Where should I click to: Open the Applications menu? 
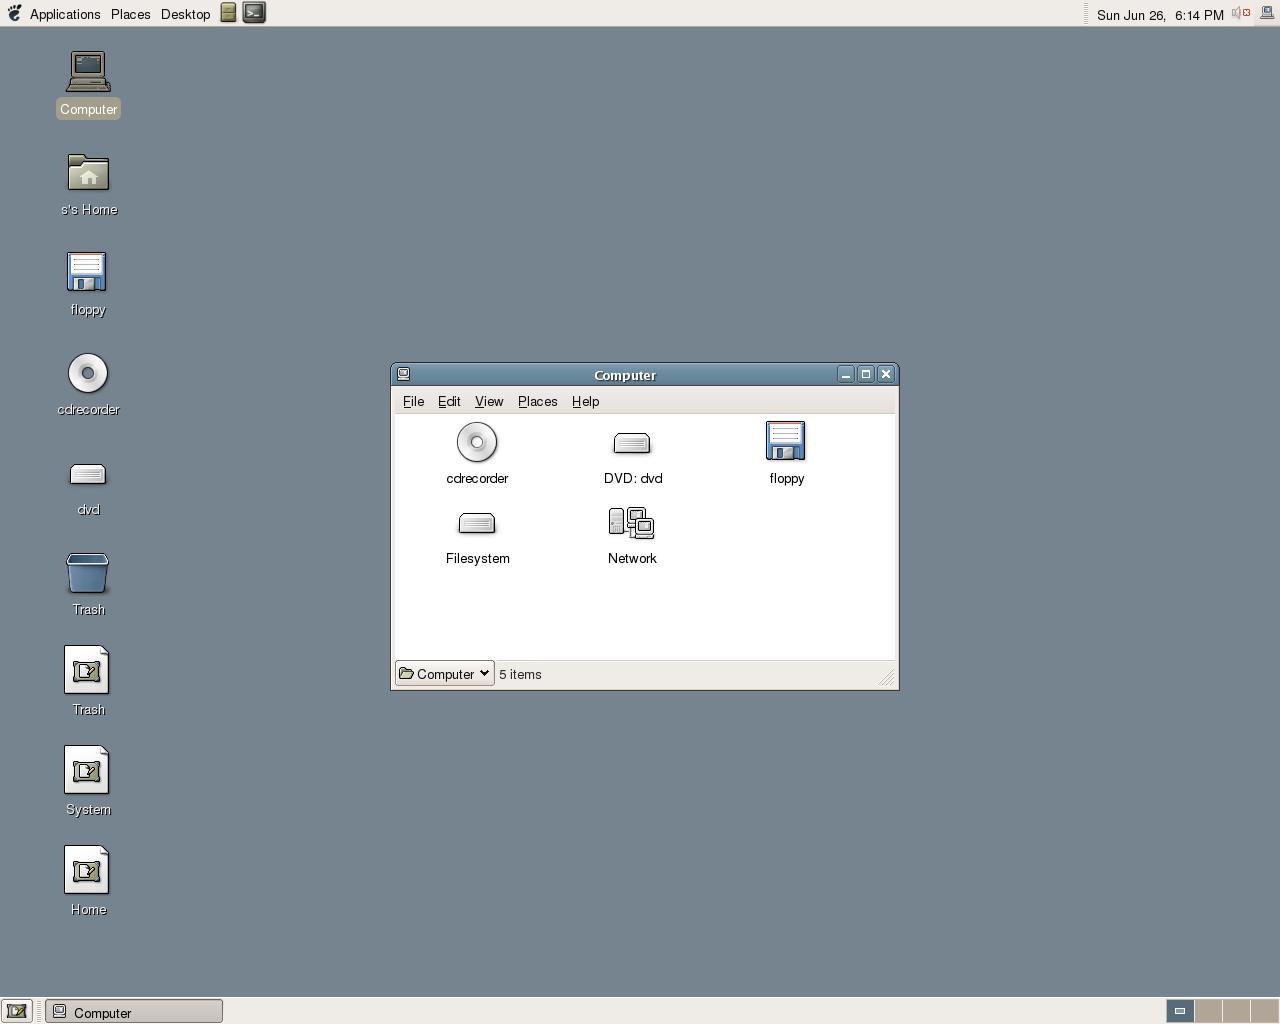coord(65,14)
